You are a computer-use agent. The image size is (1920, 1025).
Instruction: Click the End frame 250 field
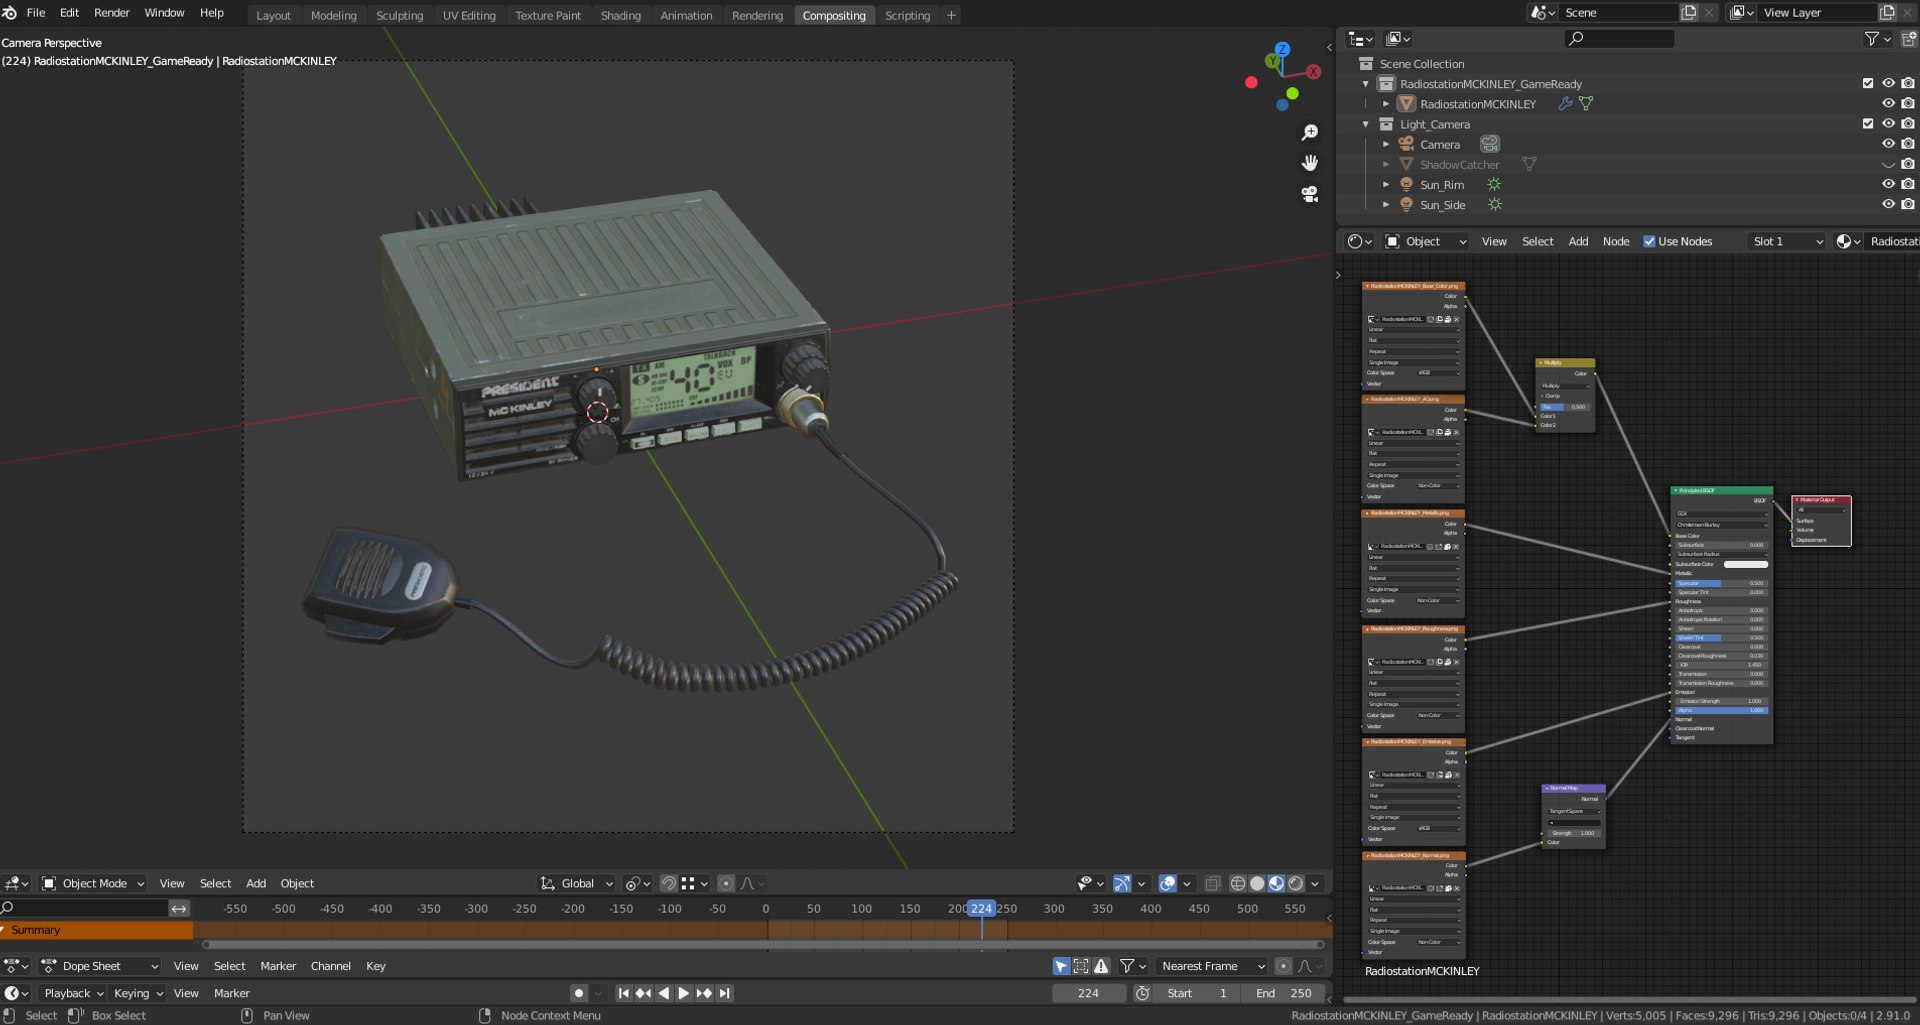coord(1283,993)
